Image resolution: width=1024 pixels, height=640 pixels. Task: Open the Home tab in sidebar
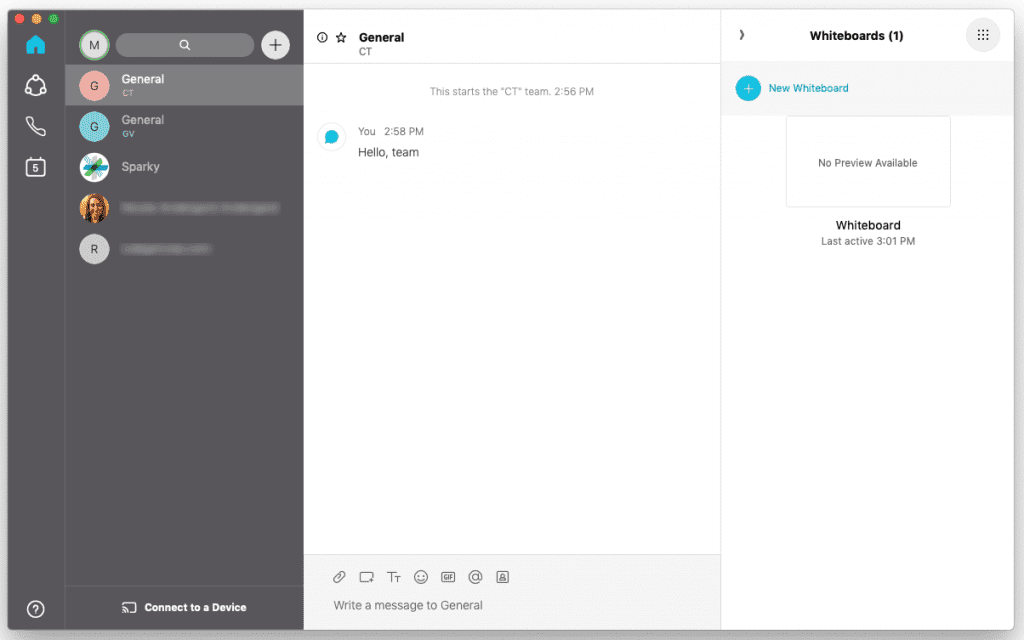pyautogui.click(x=36, y=44)
